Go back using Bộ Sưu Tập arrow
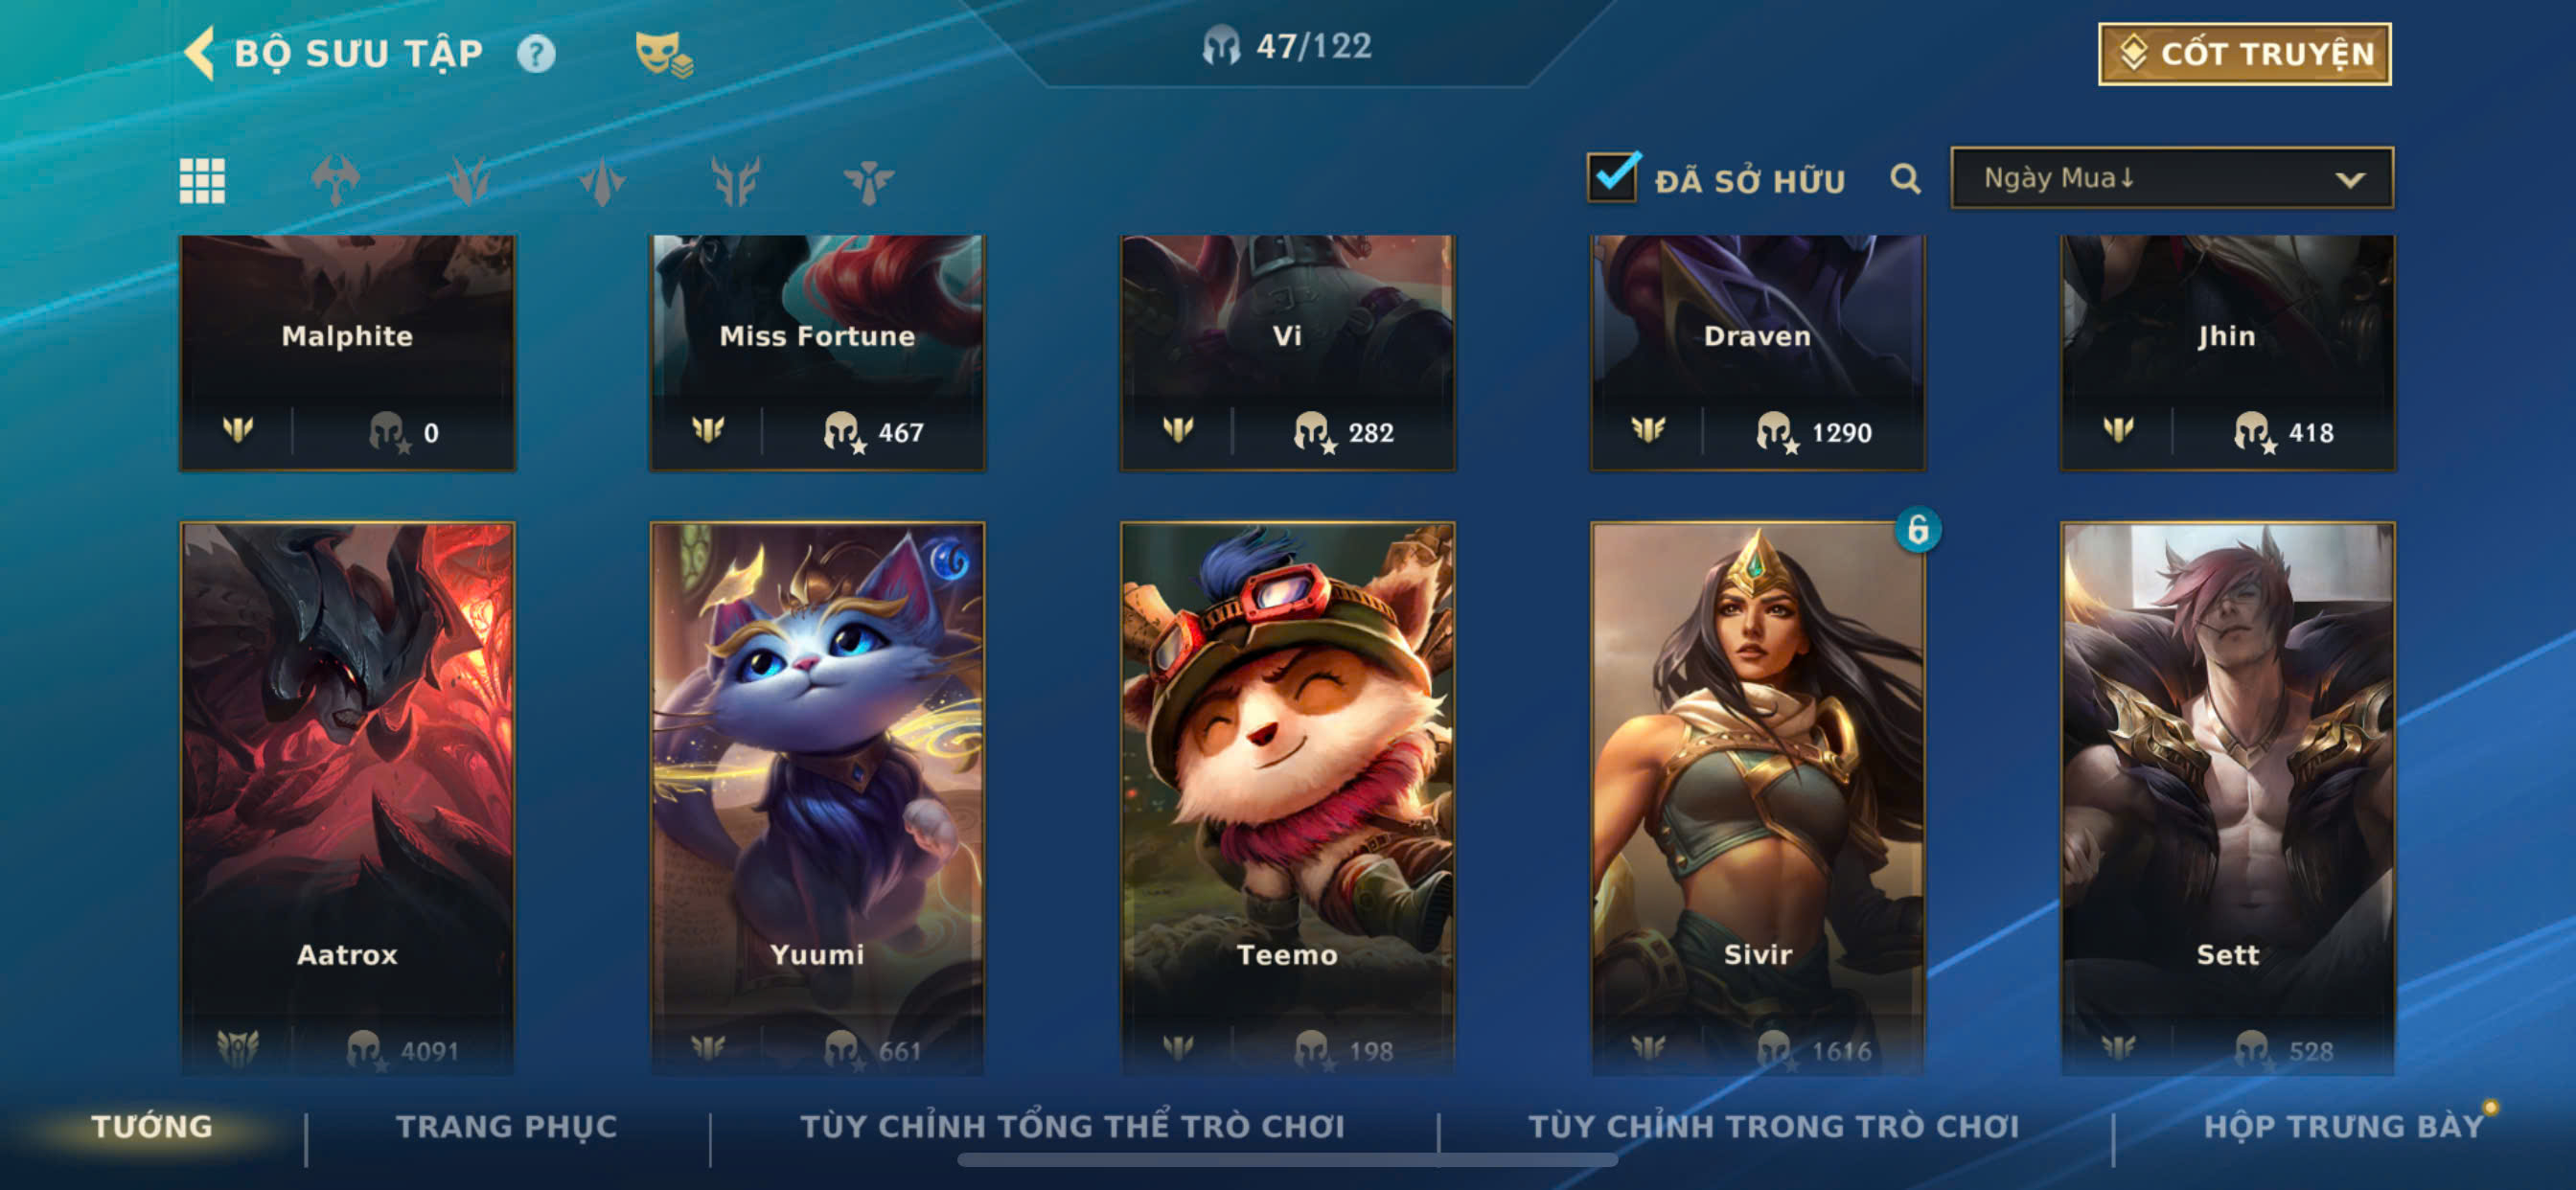This screenshot has height=1190, width=2576. pos(200,53)
